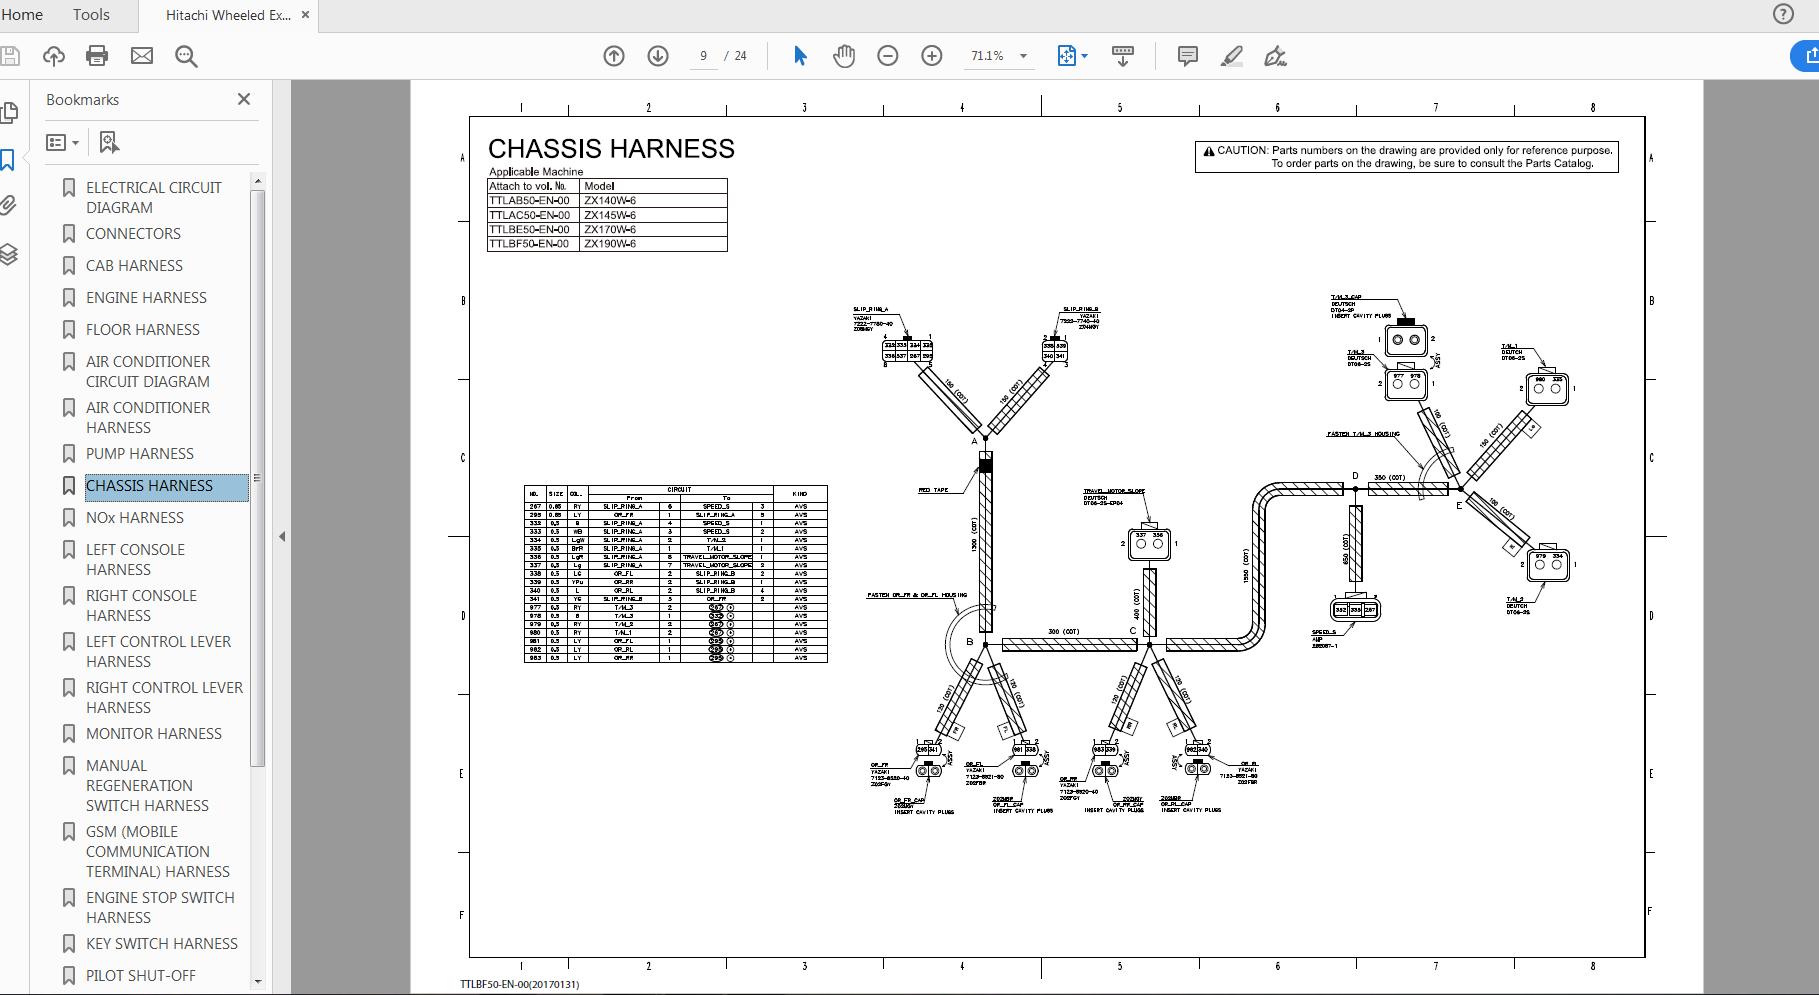Open MANUAL REGENERATION SWITCH HARNESS bookmark
The height and width of the screenshot is (995, 1819).
(147, 785)
